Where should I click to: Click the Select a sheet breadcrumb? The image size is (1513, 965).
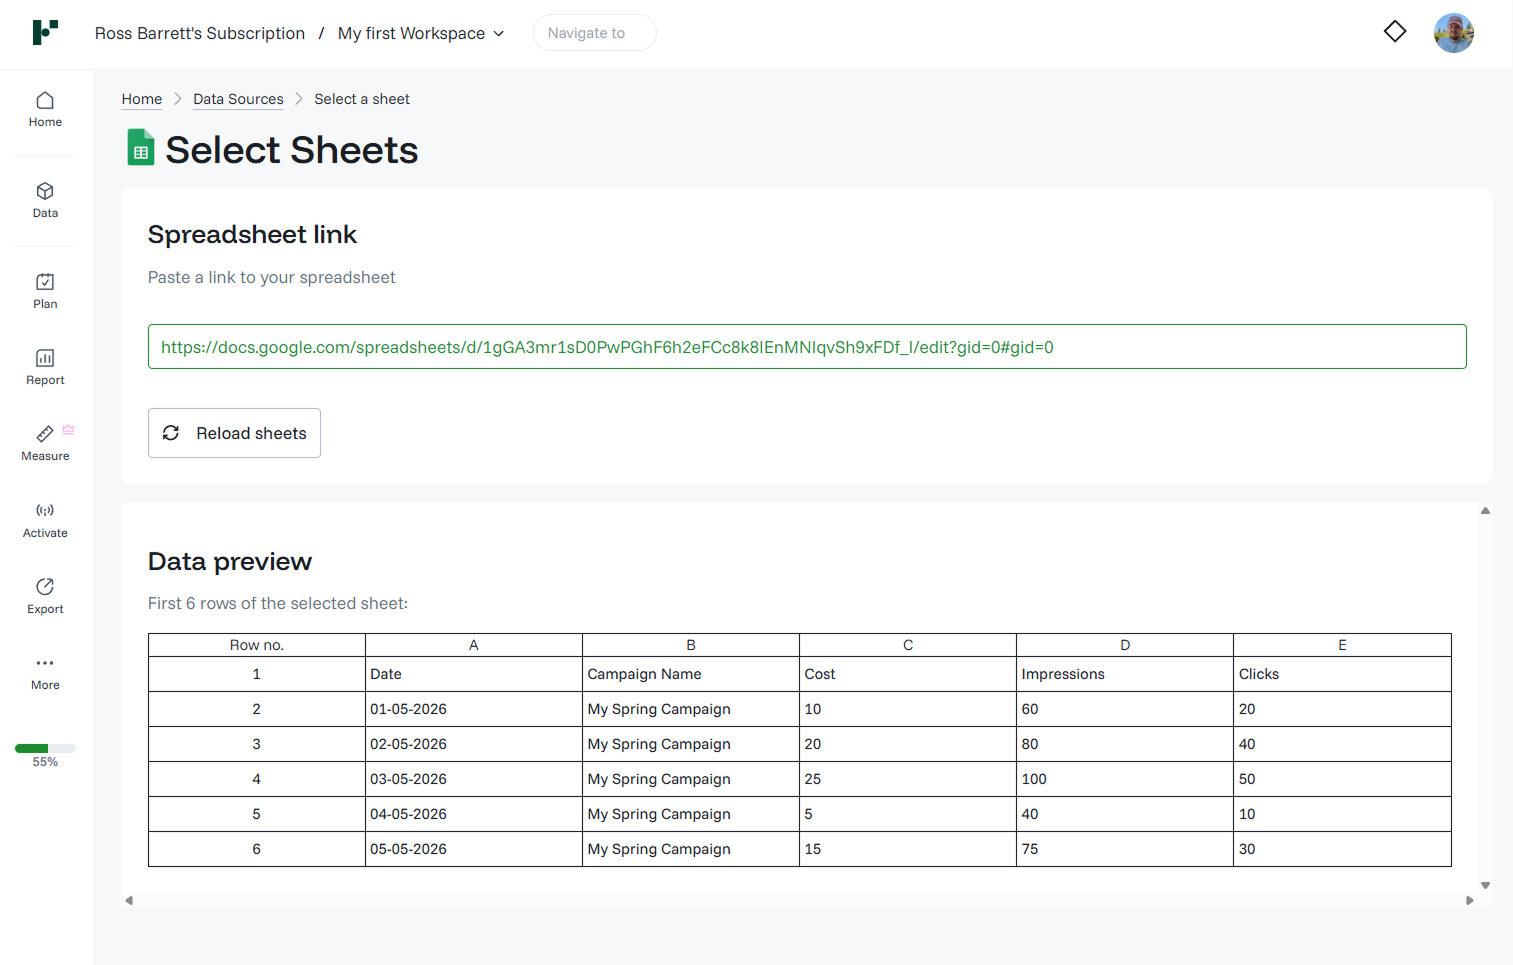coord(362,99)
